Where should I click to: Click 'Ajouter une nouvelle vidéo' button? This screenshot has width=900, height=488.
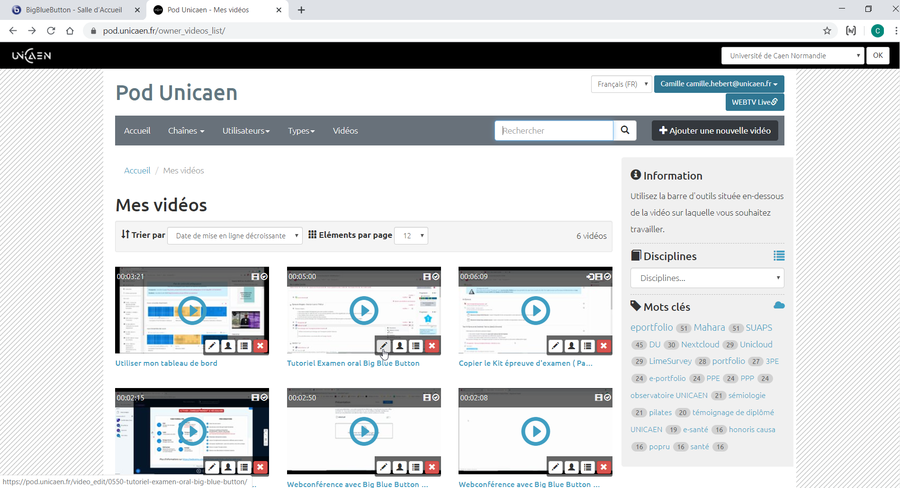tap(715, 130)
